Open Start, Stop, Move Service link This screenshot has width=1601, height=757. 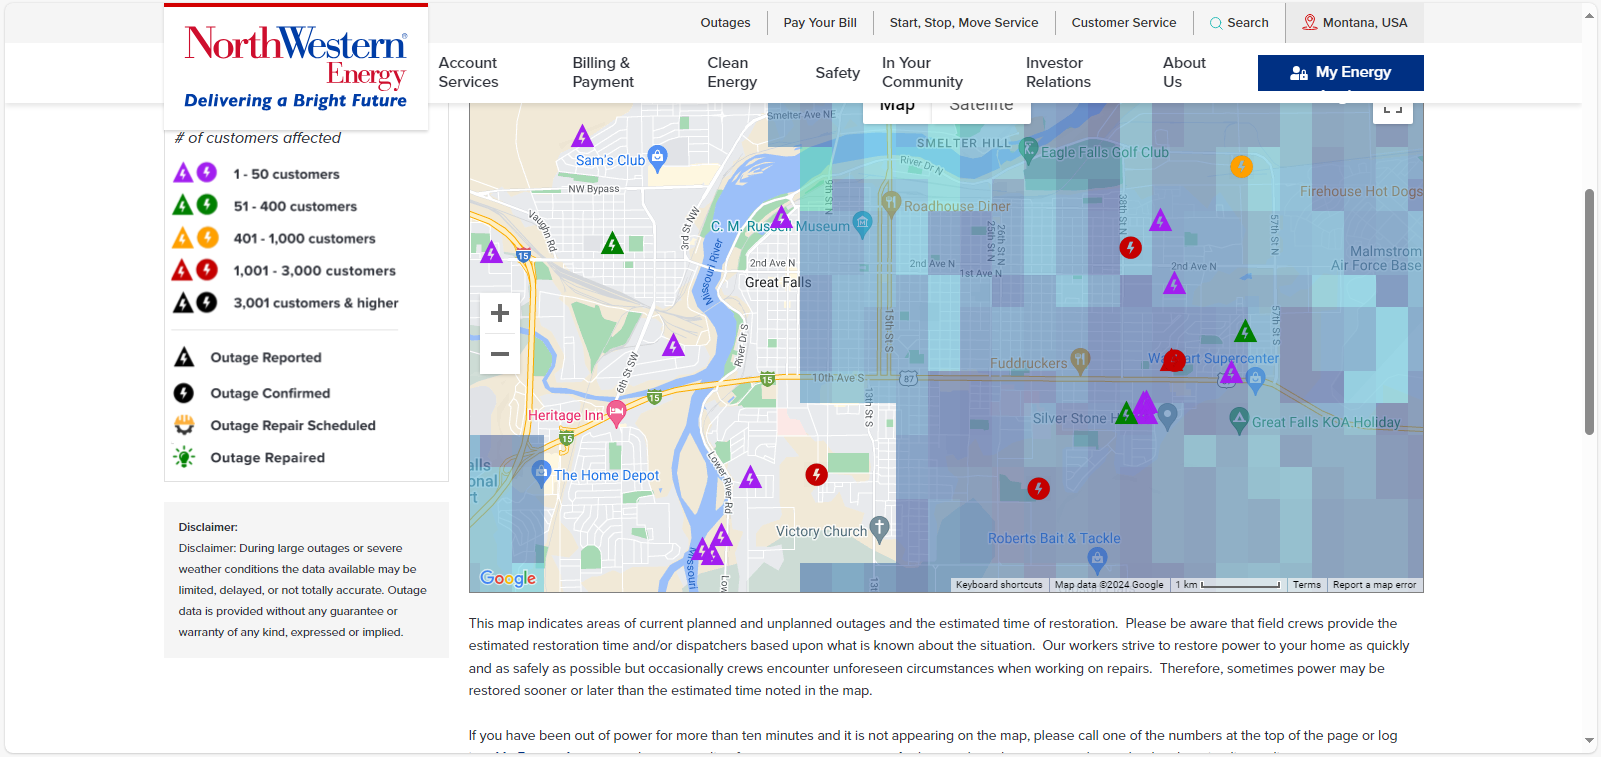964,22
